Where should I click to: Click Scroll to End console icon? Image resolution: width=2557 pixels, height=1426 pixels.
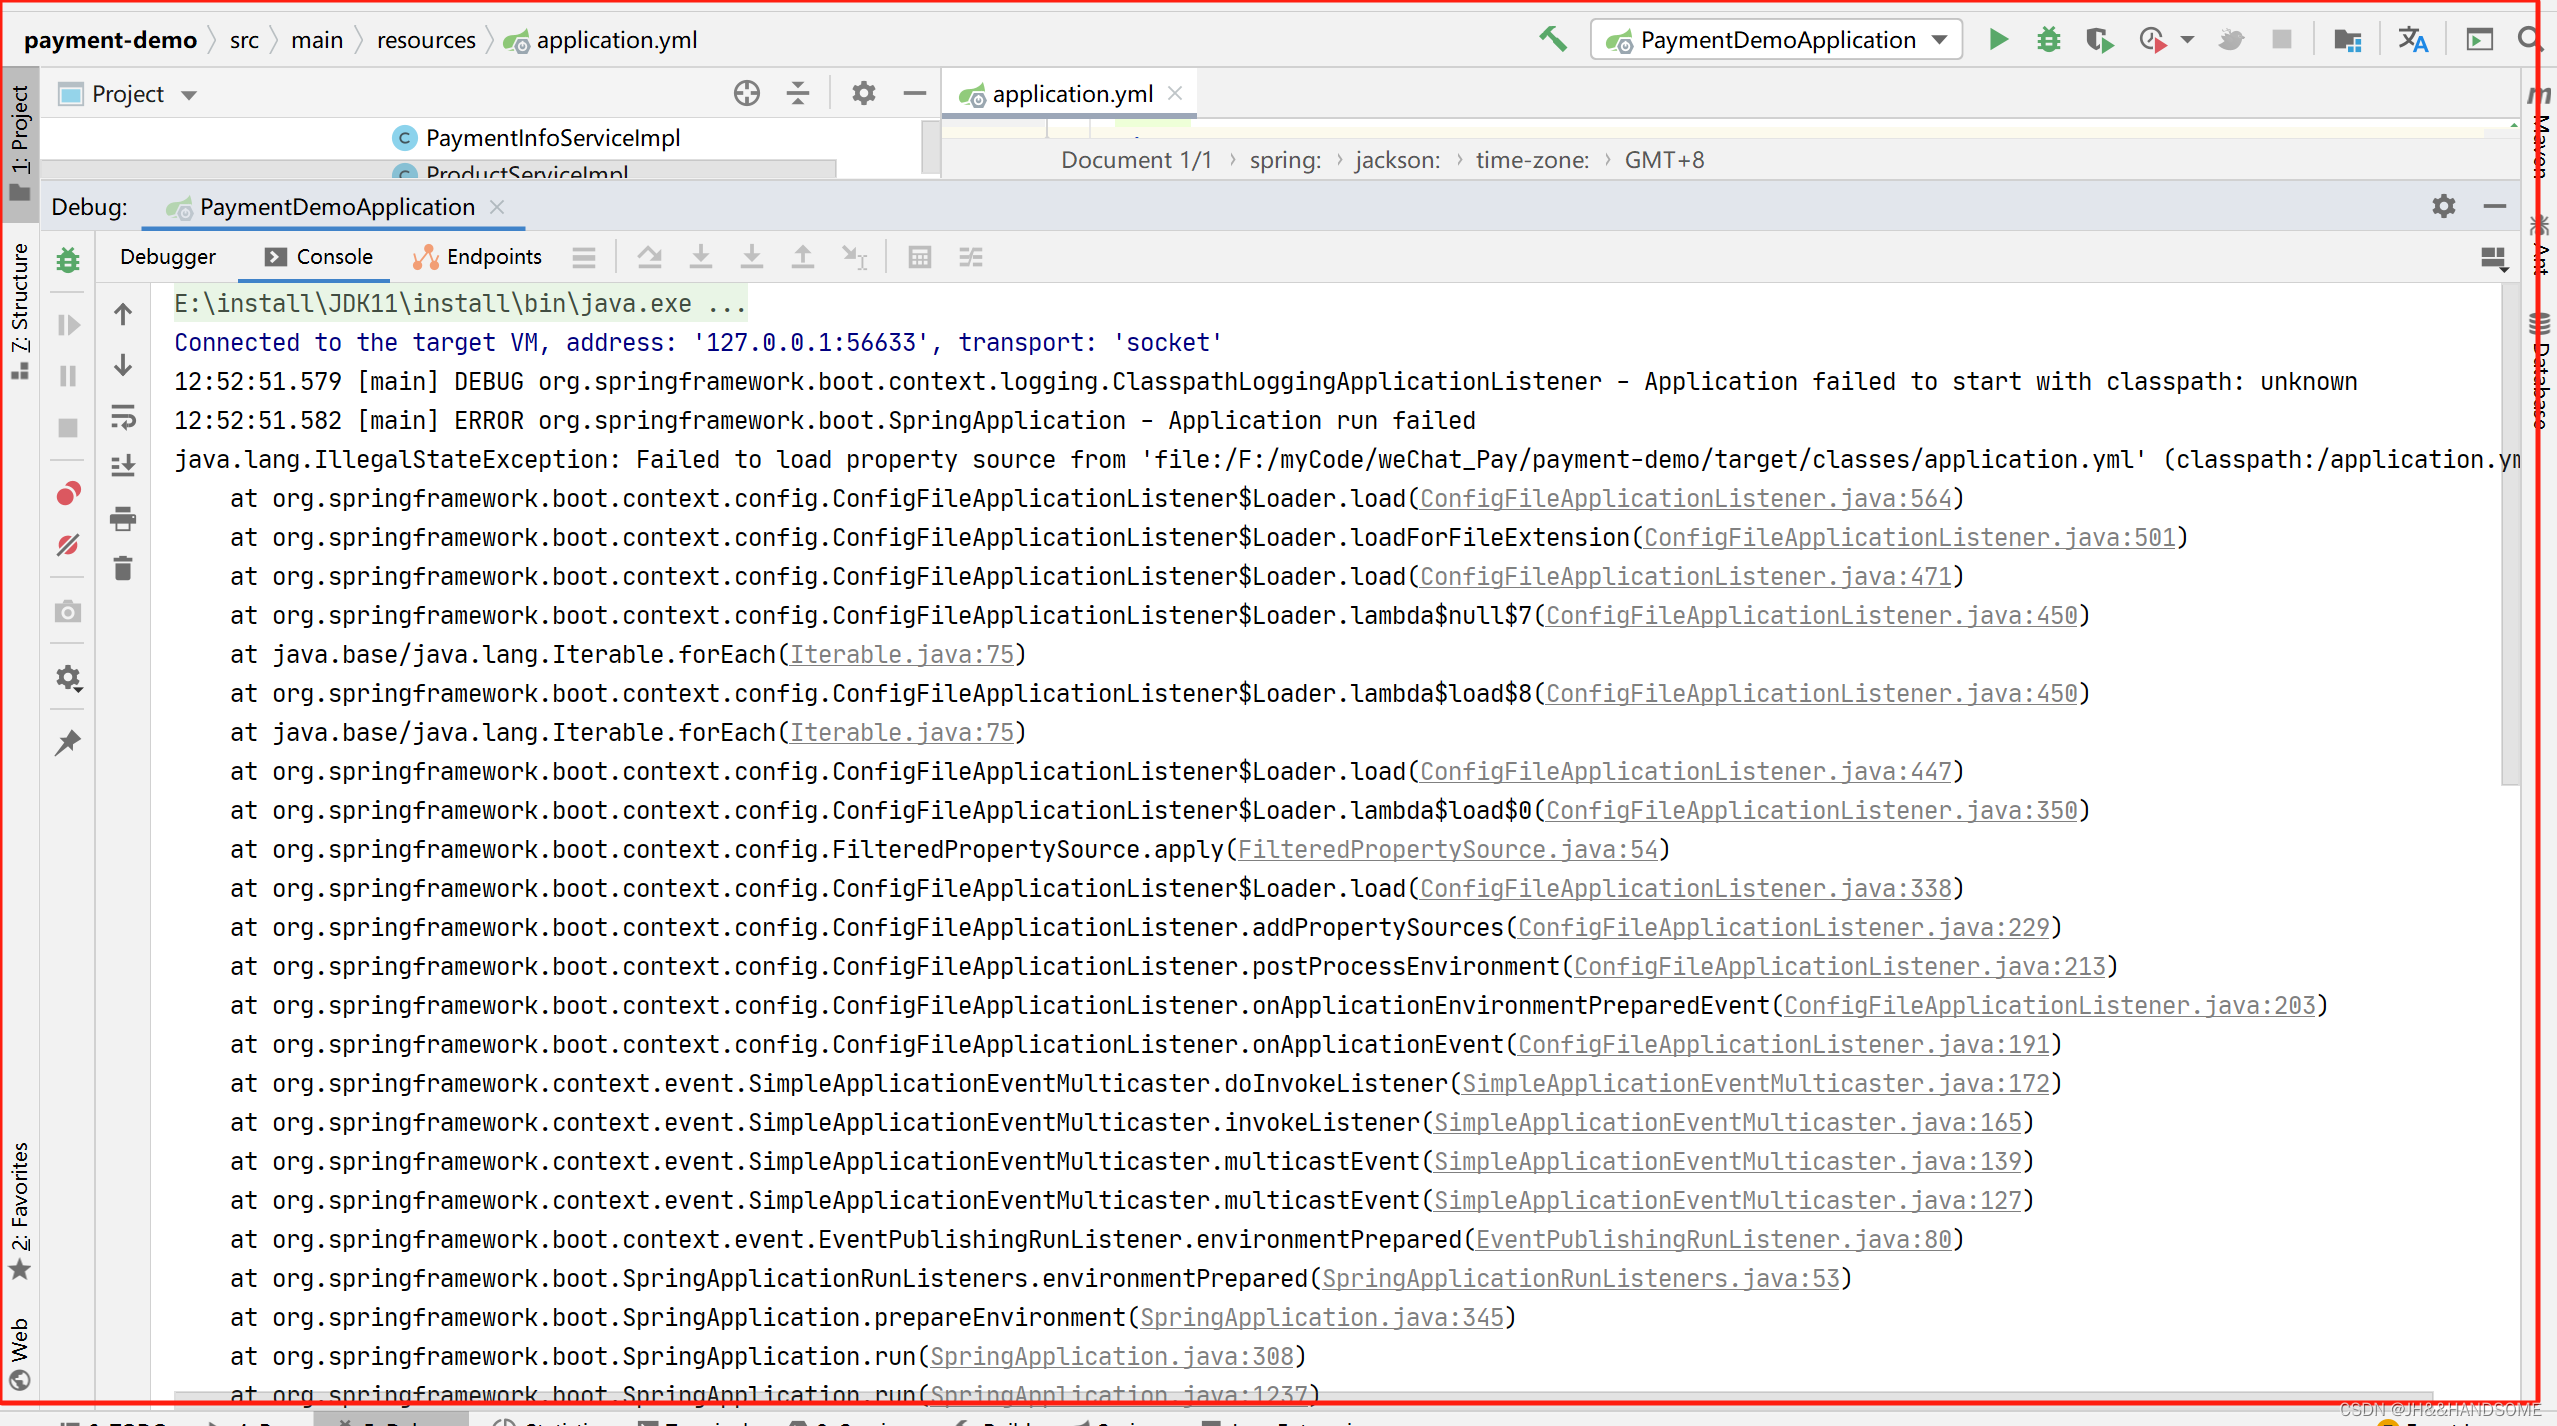coord(123,467)
